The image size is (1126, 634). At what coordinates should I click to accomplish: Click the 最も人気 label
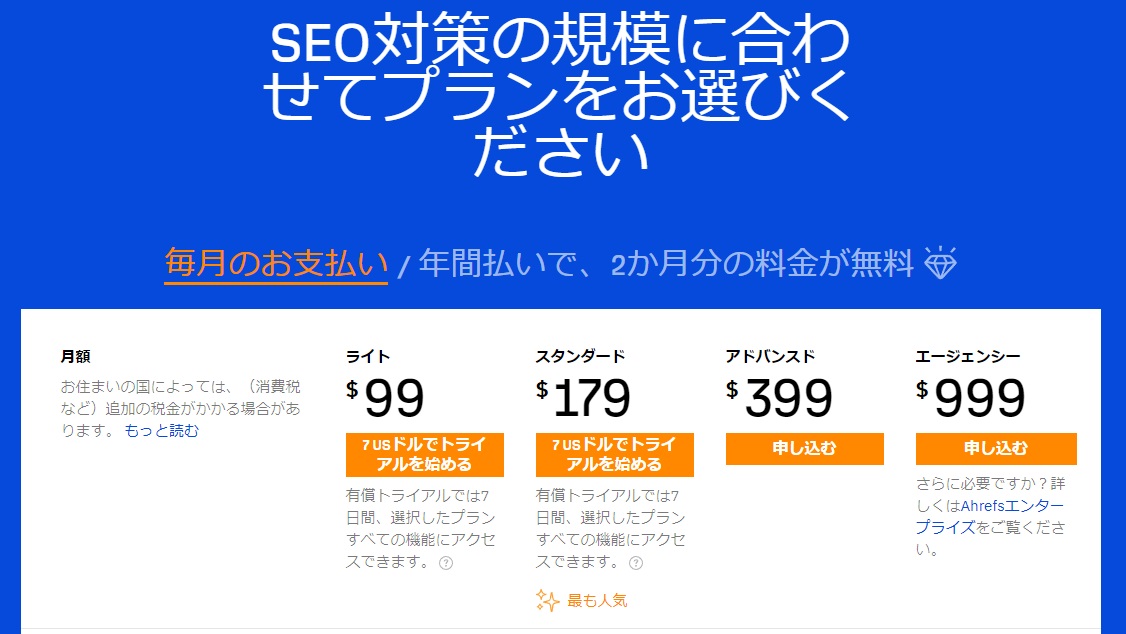click(597, 600)
